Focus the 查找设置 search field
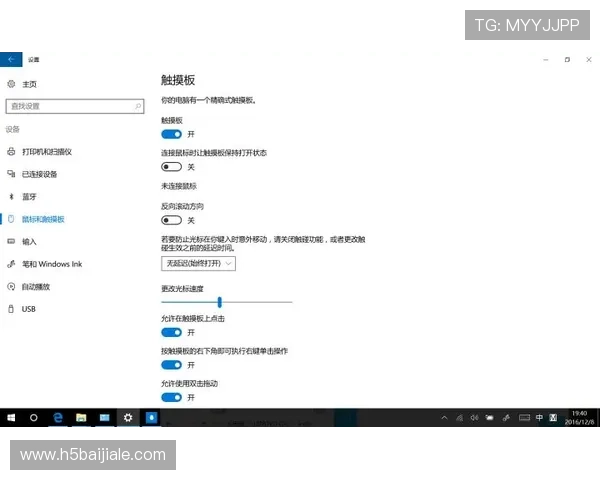The height and width of the screenshot is (480, 600). click(x=75, y=106)
